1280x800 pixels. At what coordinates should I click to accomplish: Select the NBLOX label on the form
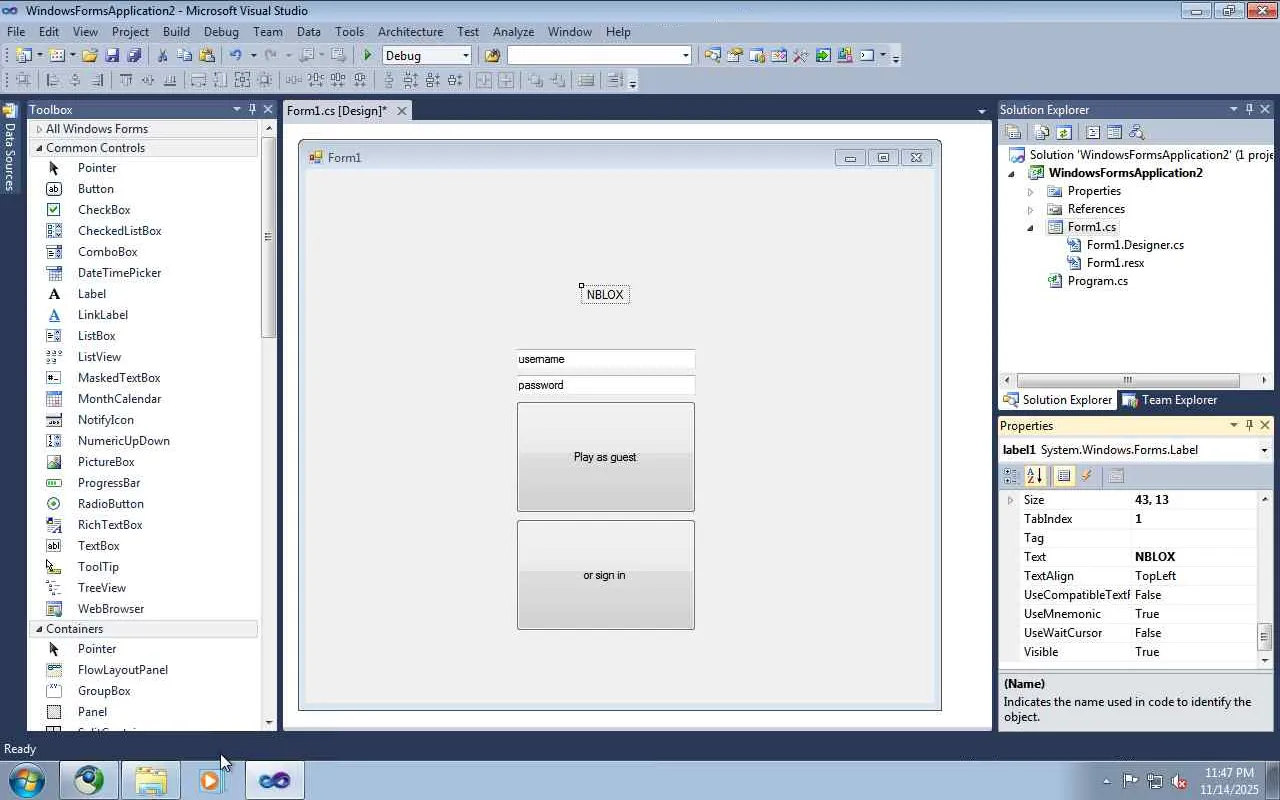tap(605, 294)
